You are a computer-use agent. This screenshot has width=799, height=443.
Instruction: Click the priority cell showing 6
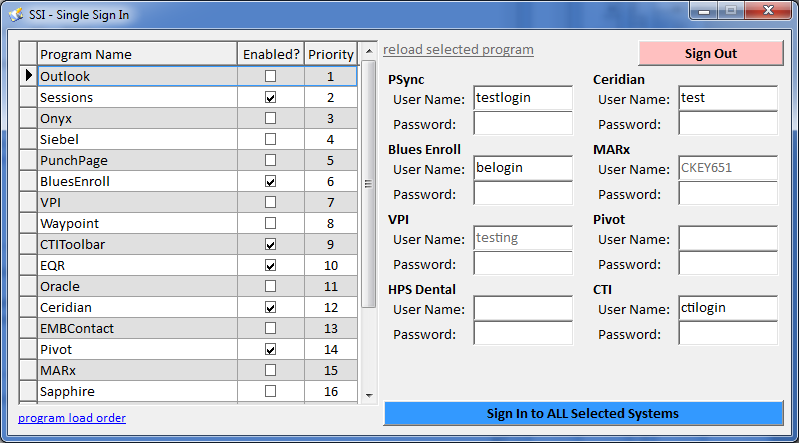[x=331, y=181]
